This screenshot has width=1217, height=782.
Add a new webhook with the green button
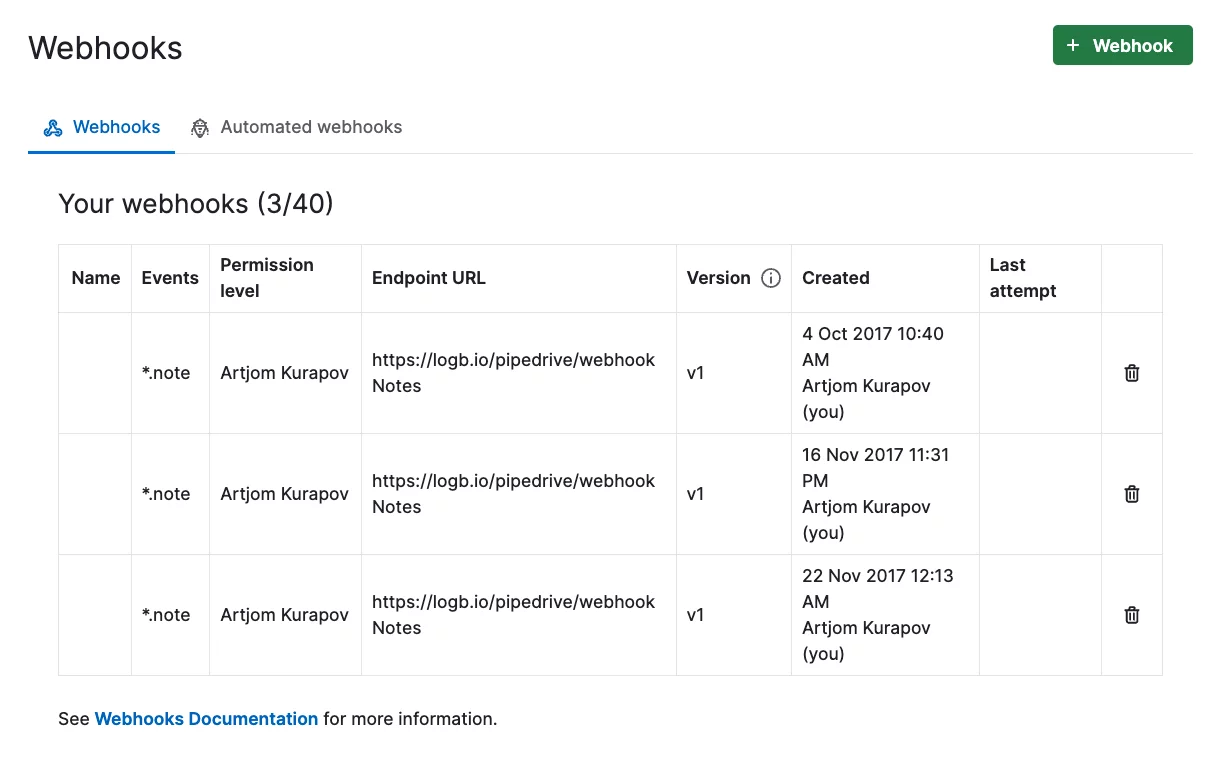point(1122,45)
